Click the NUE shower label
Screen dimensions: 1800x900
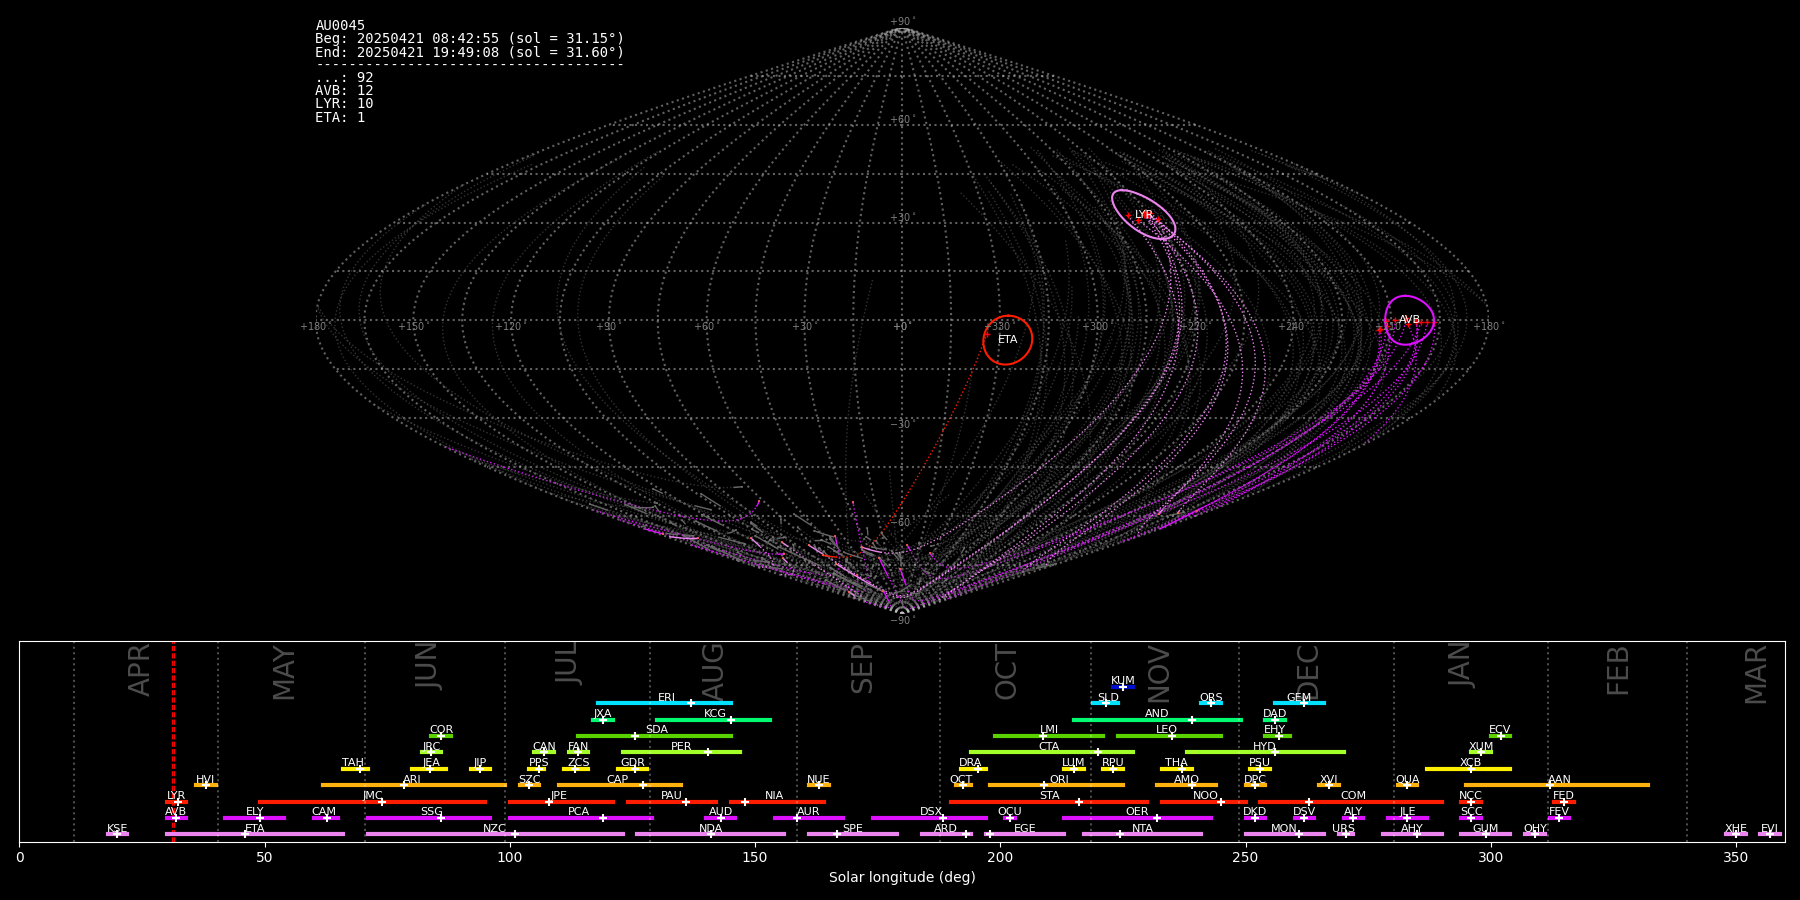818,780
